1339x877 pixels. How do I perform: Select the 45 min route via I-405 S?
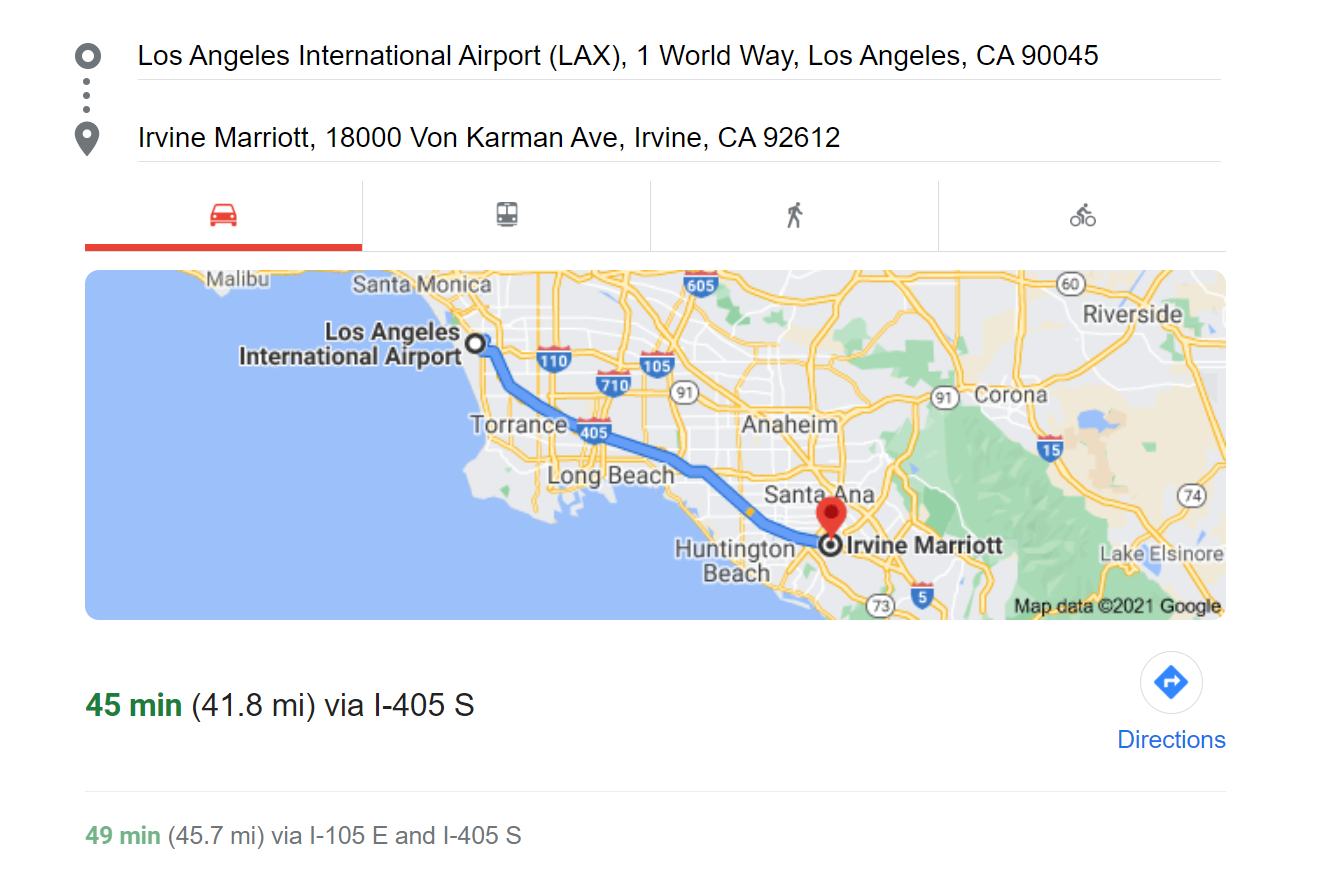coord(280,706)
